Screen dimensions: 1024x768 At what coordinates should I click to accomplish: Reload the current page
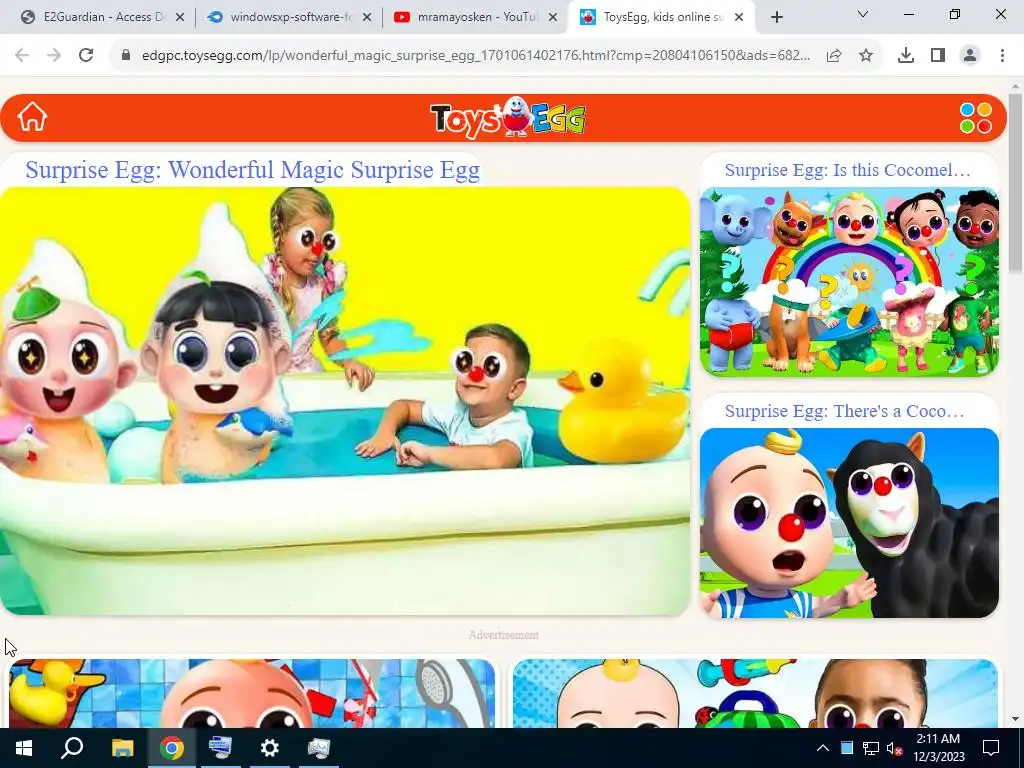click(x=86, y=56)
